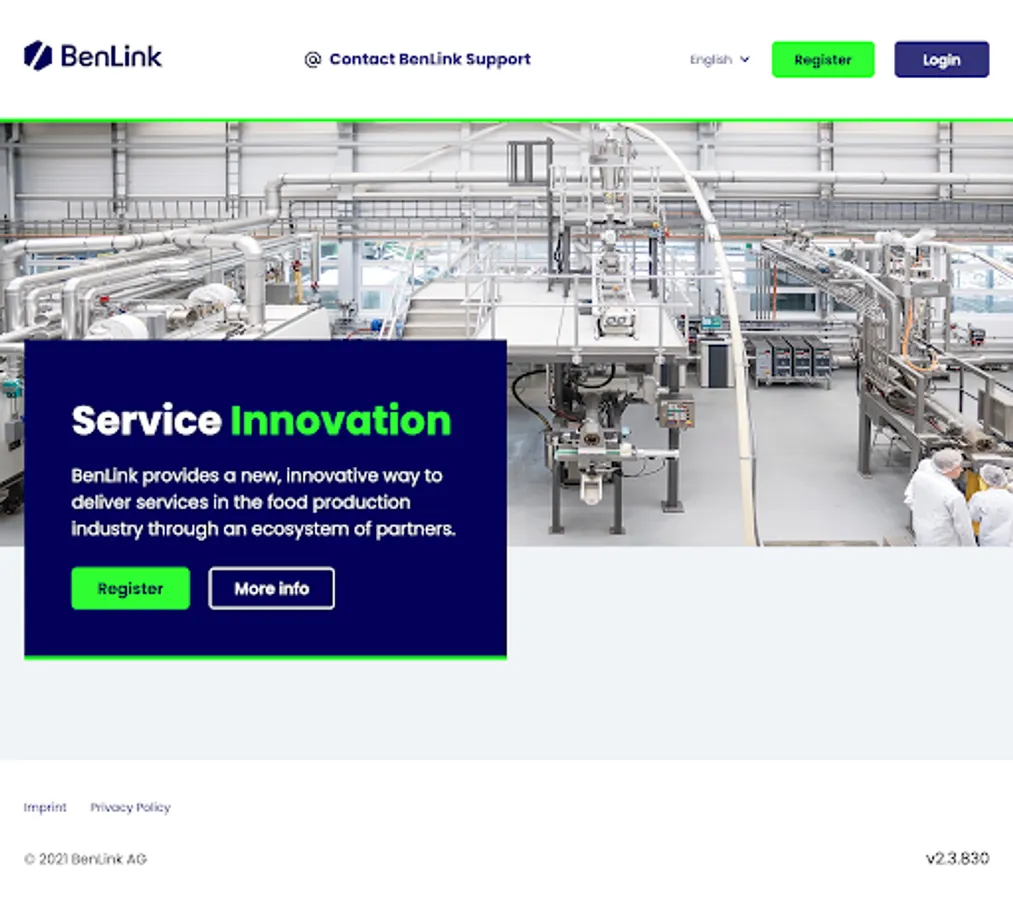1013x900 pixels.
Task: Click the BenLink description paragraph text
Action: (x=264, y=502)
